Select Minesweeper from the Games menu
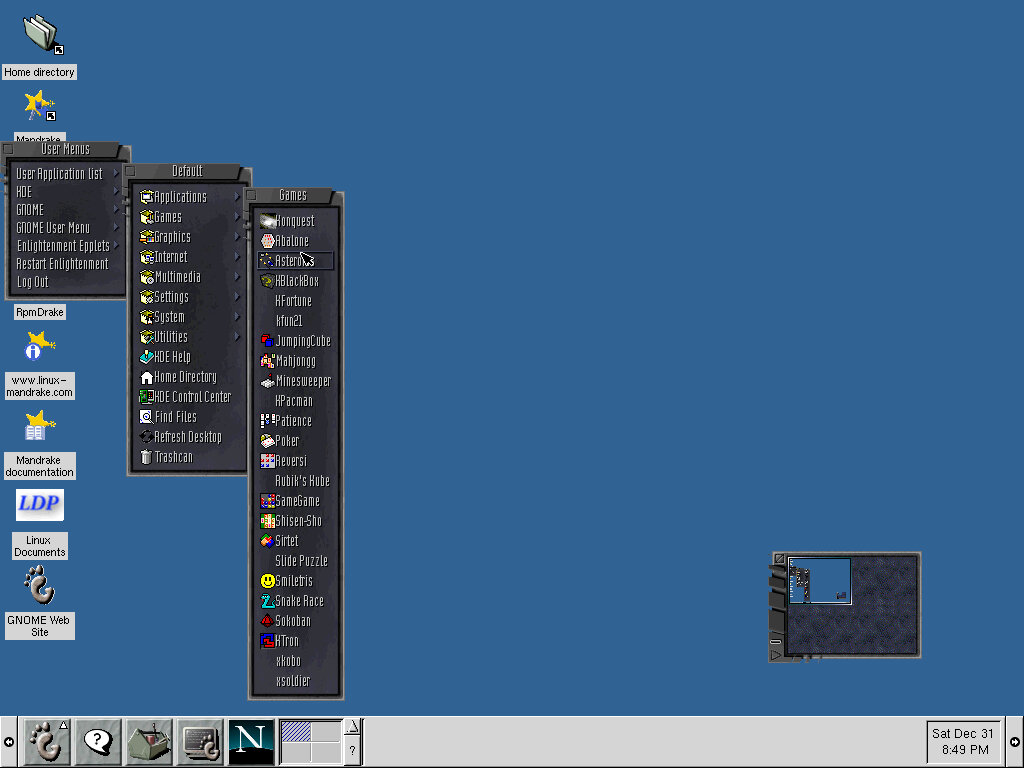The height and width of the screenshot is (768, 1024). [x=302, y=381]
